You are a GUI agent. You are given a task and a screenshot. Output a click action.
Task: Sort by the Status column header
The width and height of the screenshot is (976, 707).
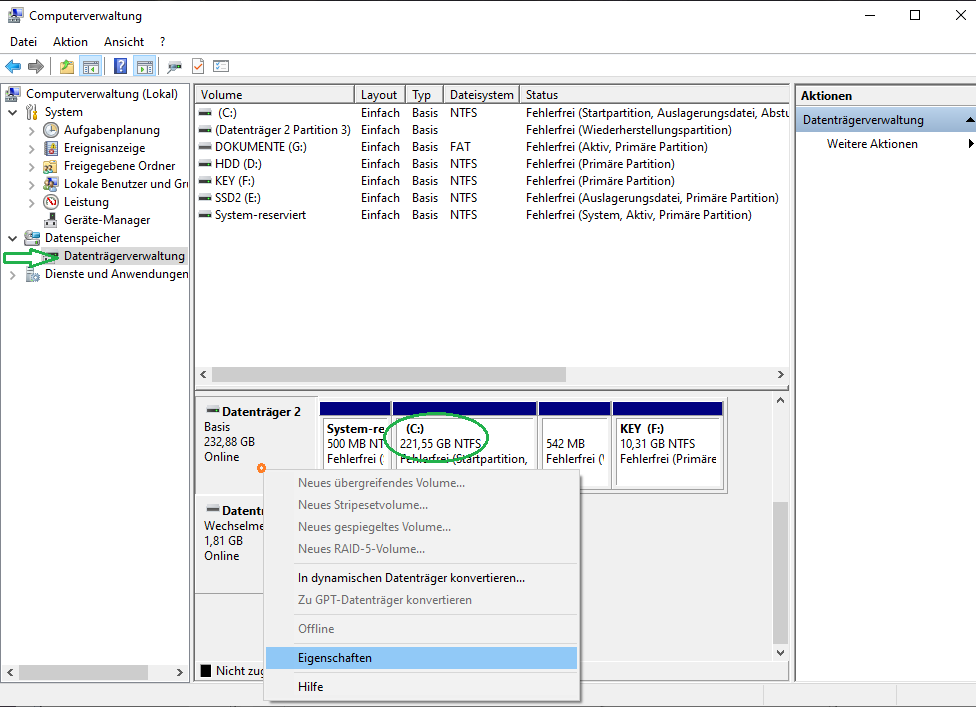tap(654, 95)
